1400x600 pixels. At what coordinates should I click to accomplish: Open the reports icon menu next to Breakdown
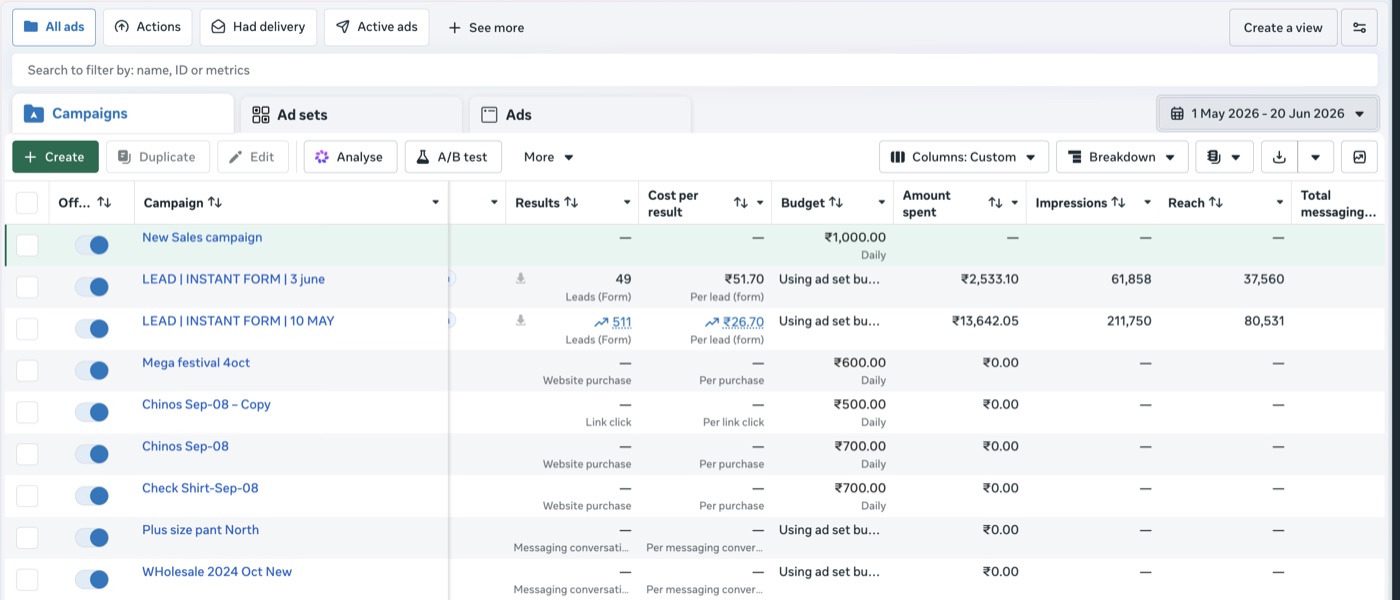(1224, 157)
